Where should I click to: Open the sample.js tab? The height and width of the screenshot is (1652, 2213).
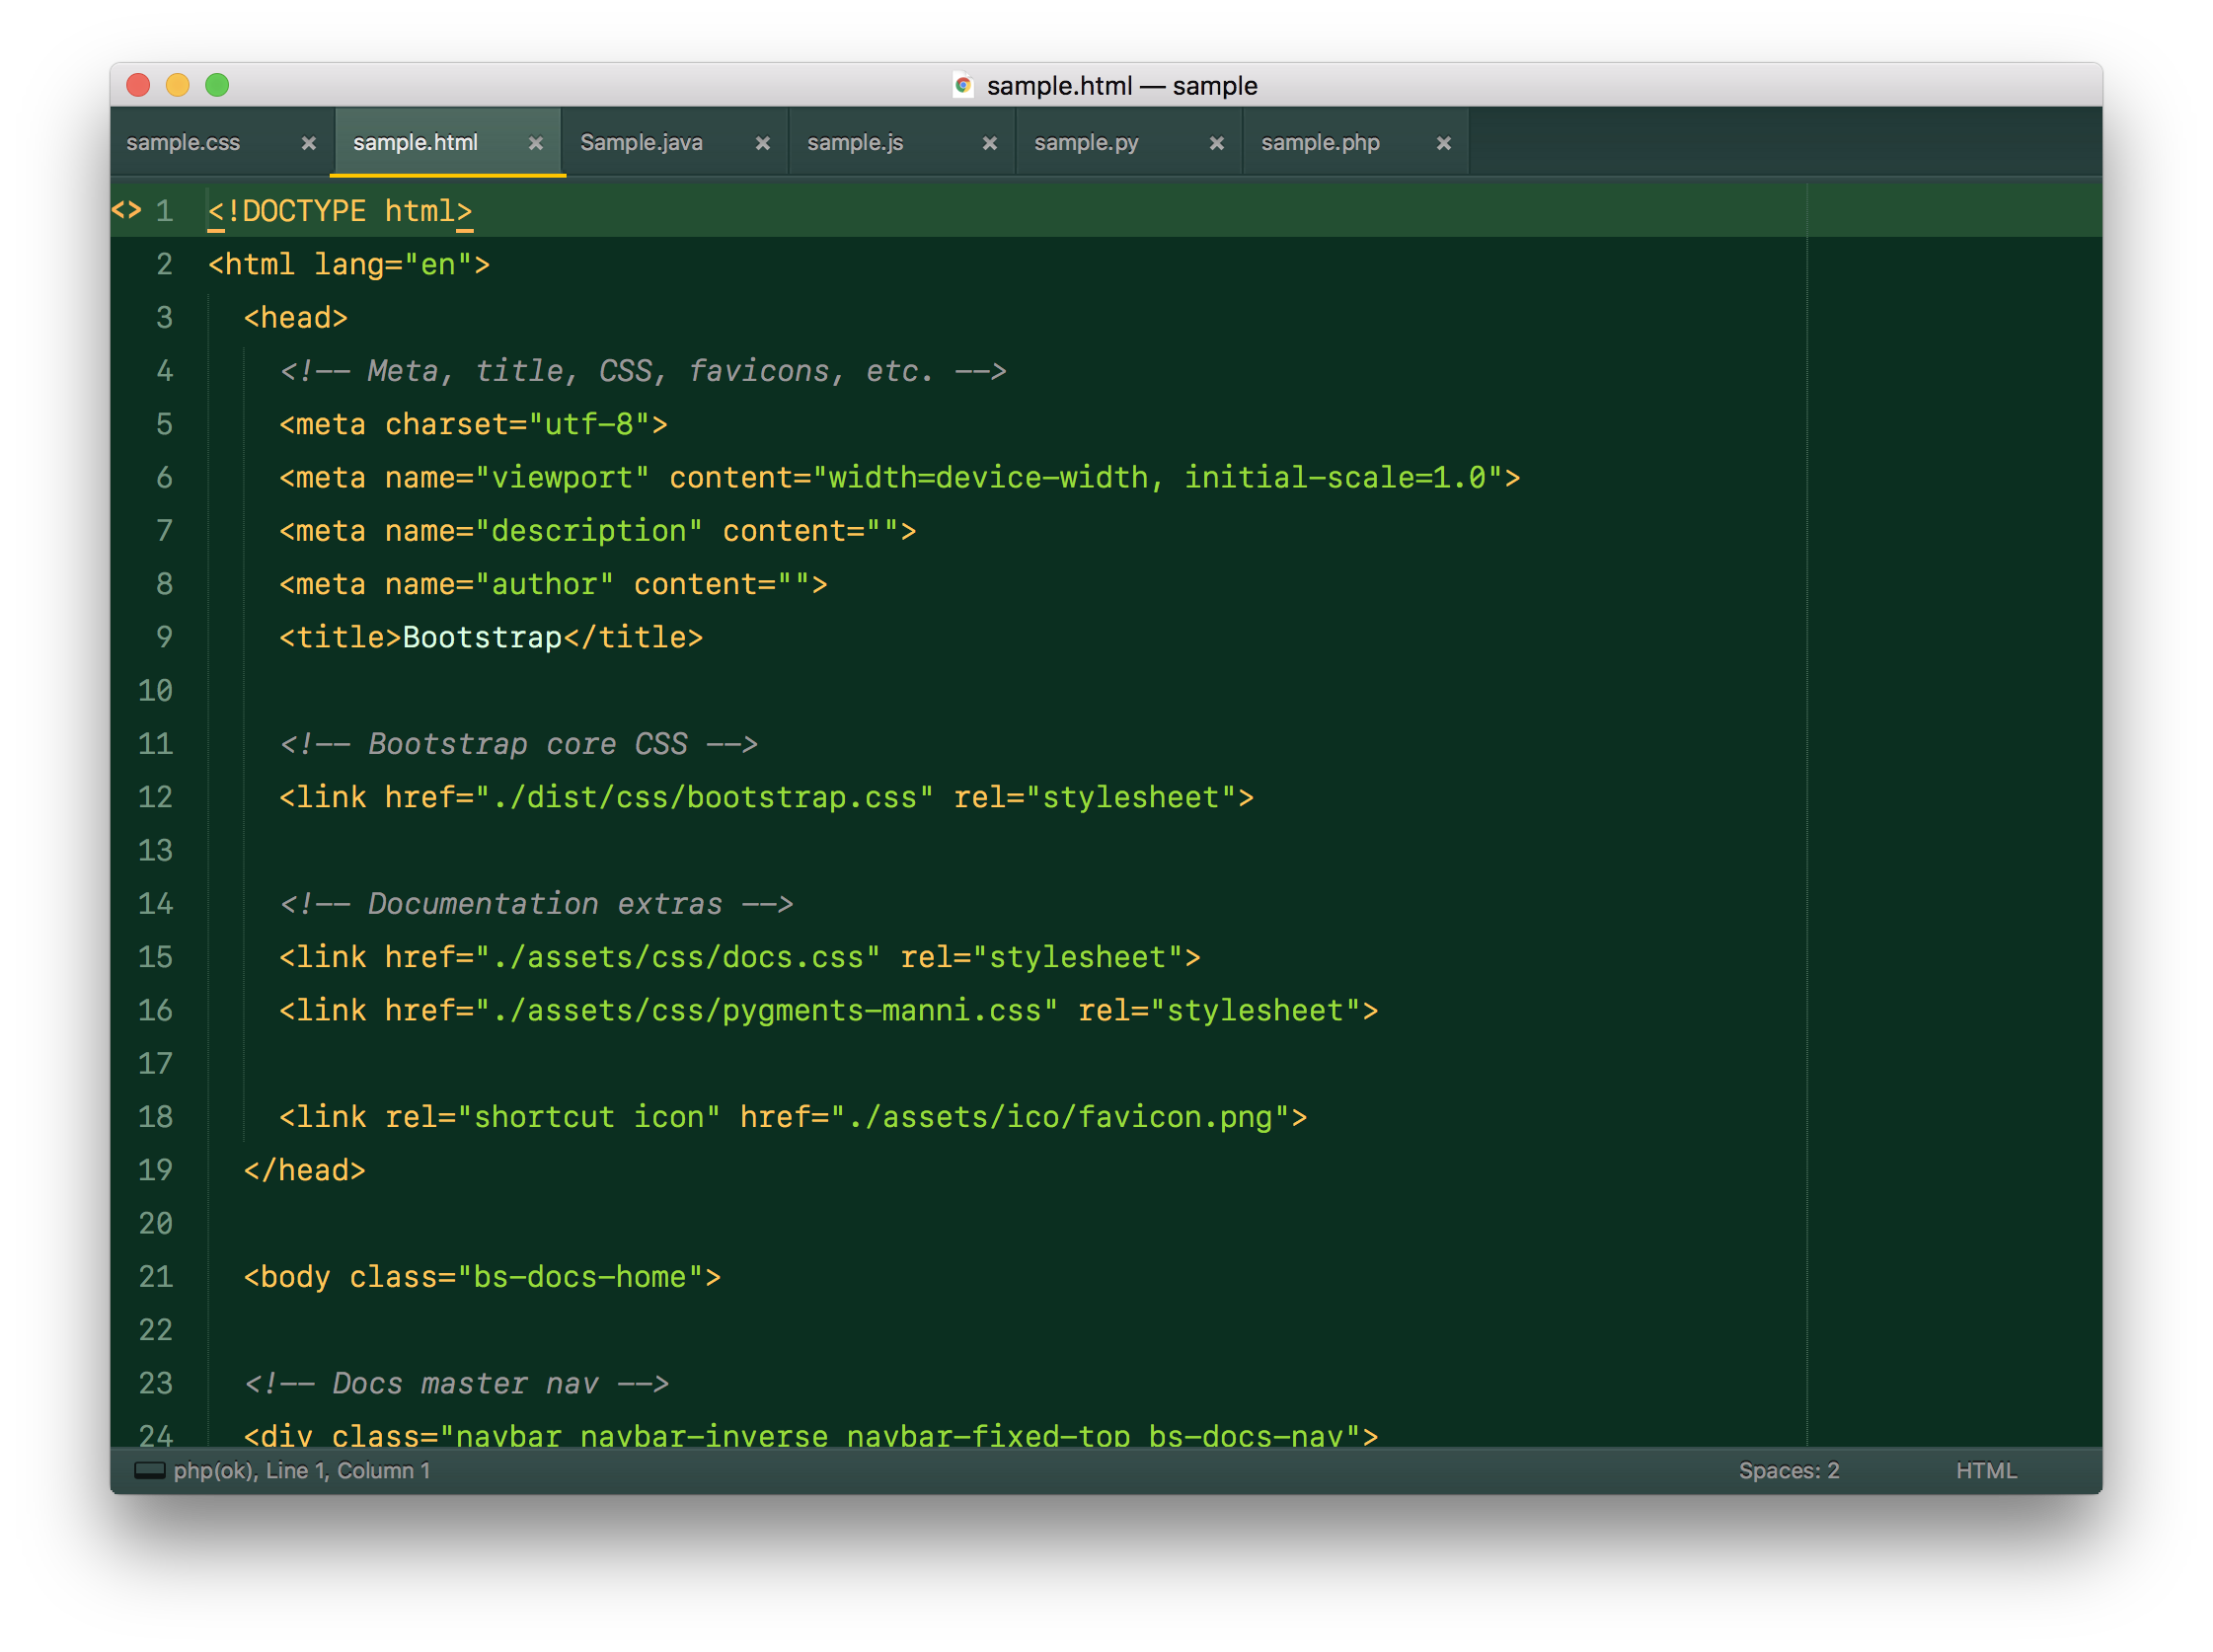pyautogui.click(x=855, y=143)
